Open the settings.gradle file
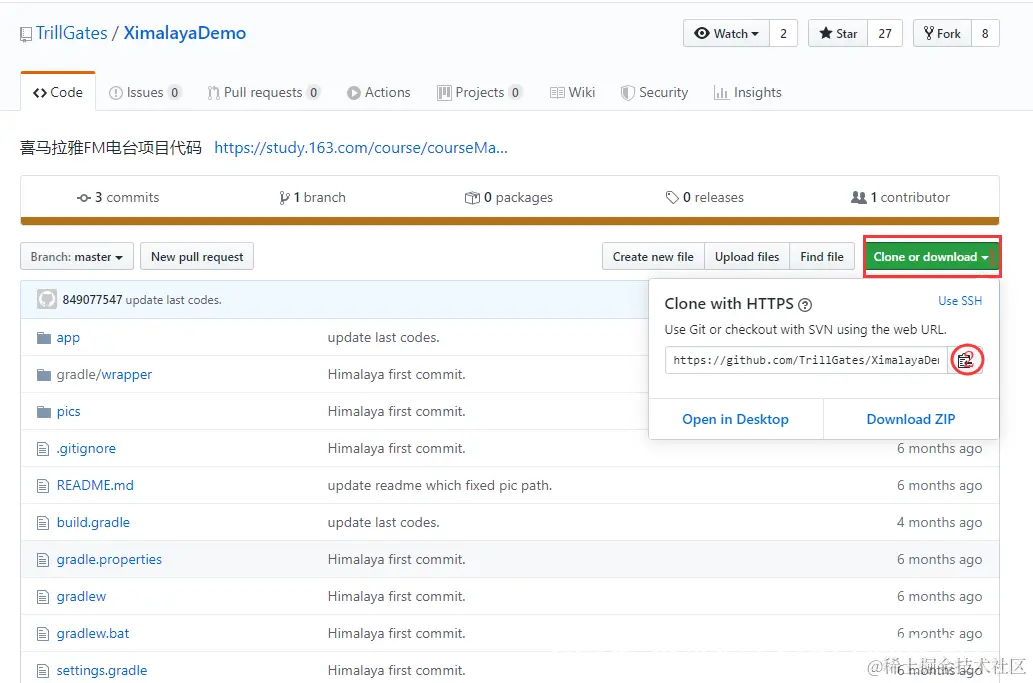 [x=102, y=670]
